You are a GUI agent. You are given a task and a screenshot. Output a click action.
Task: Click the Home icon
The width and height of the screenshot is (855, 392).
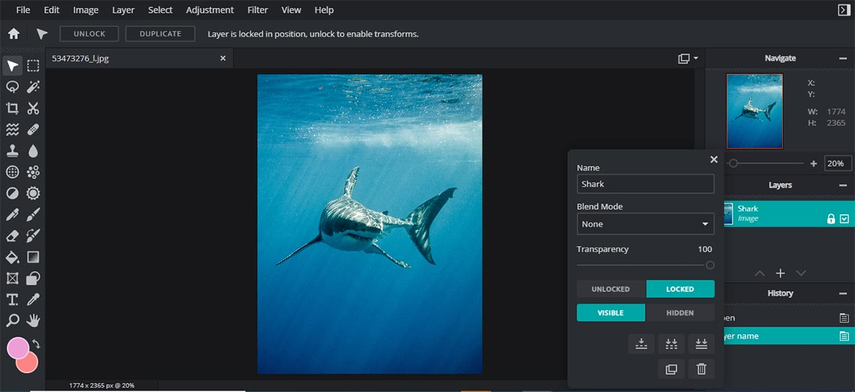pyautogui.click(x=14, y=34)
